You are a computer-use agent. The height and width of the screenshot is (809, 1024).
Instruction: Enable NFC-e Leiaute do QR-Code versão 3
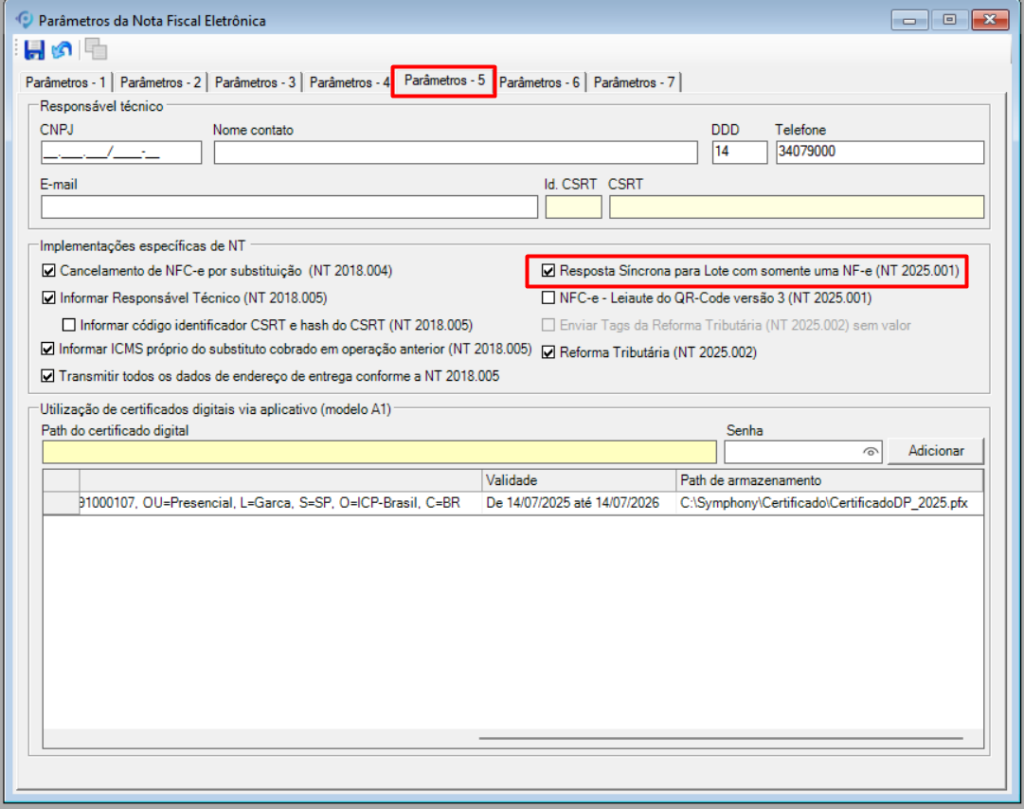pyautogui.click(x=548, y=298)
